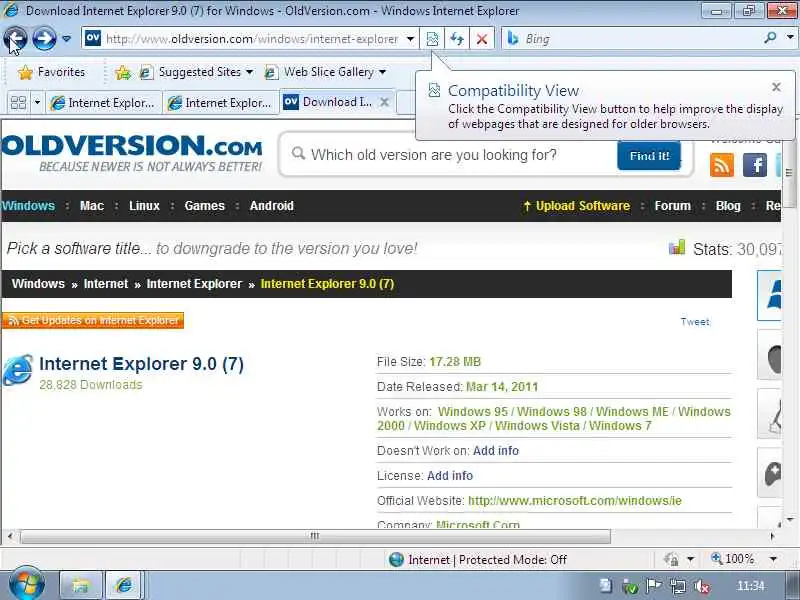Open the Windows menu item

(28, 206)
